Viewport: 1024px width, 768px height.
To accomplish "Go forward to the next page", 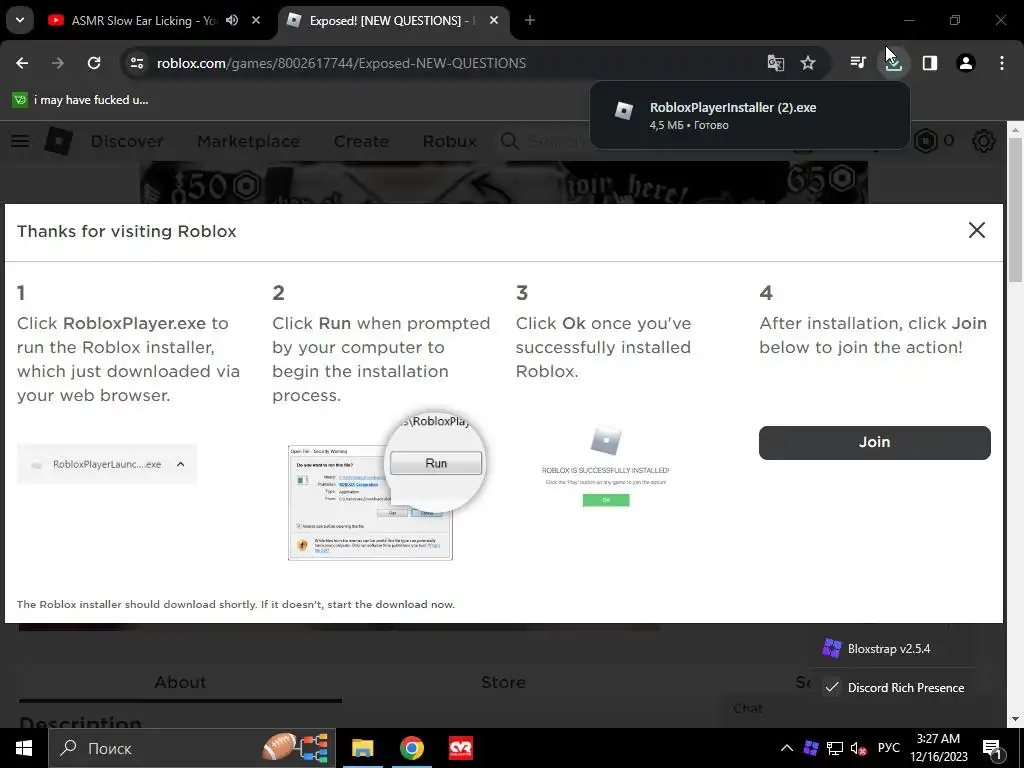I will tap(58, 63).
